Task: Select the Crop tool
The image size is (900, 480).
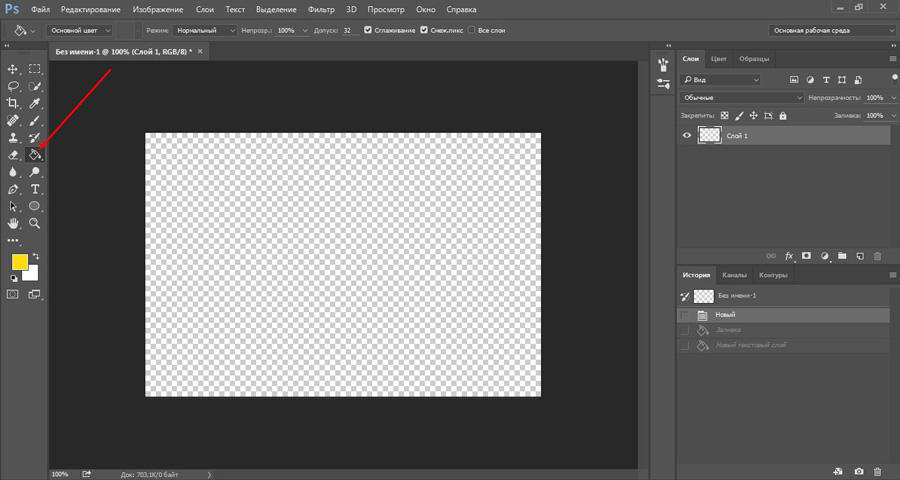Action: 13,103
